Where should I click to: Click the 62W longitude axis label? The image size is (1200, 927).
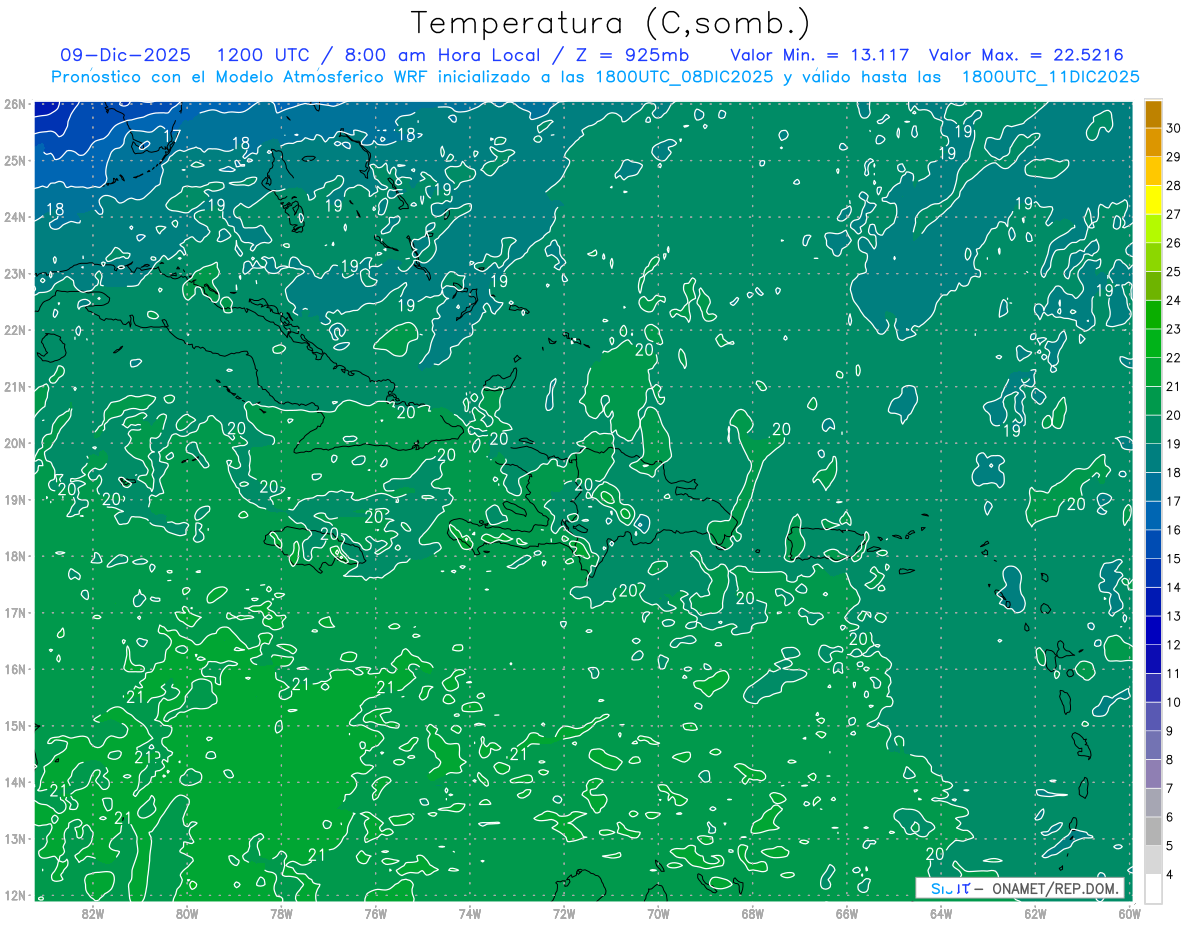(x=1035, y=912)
